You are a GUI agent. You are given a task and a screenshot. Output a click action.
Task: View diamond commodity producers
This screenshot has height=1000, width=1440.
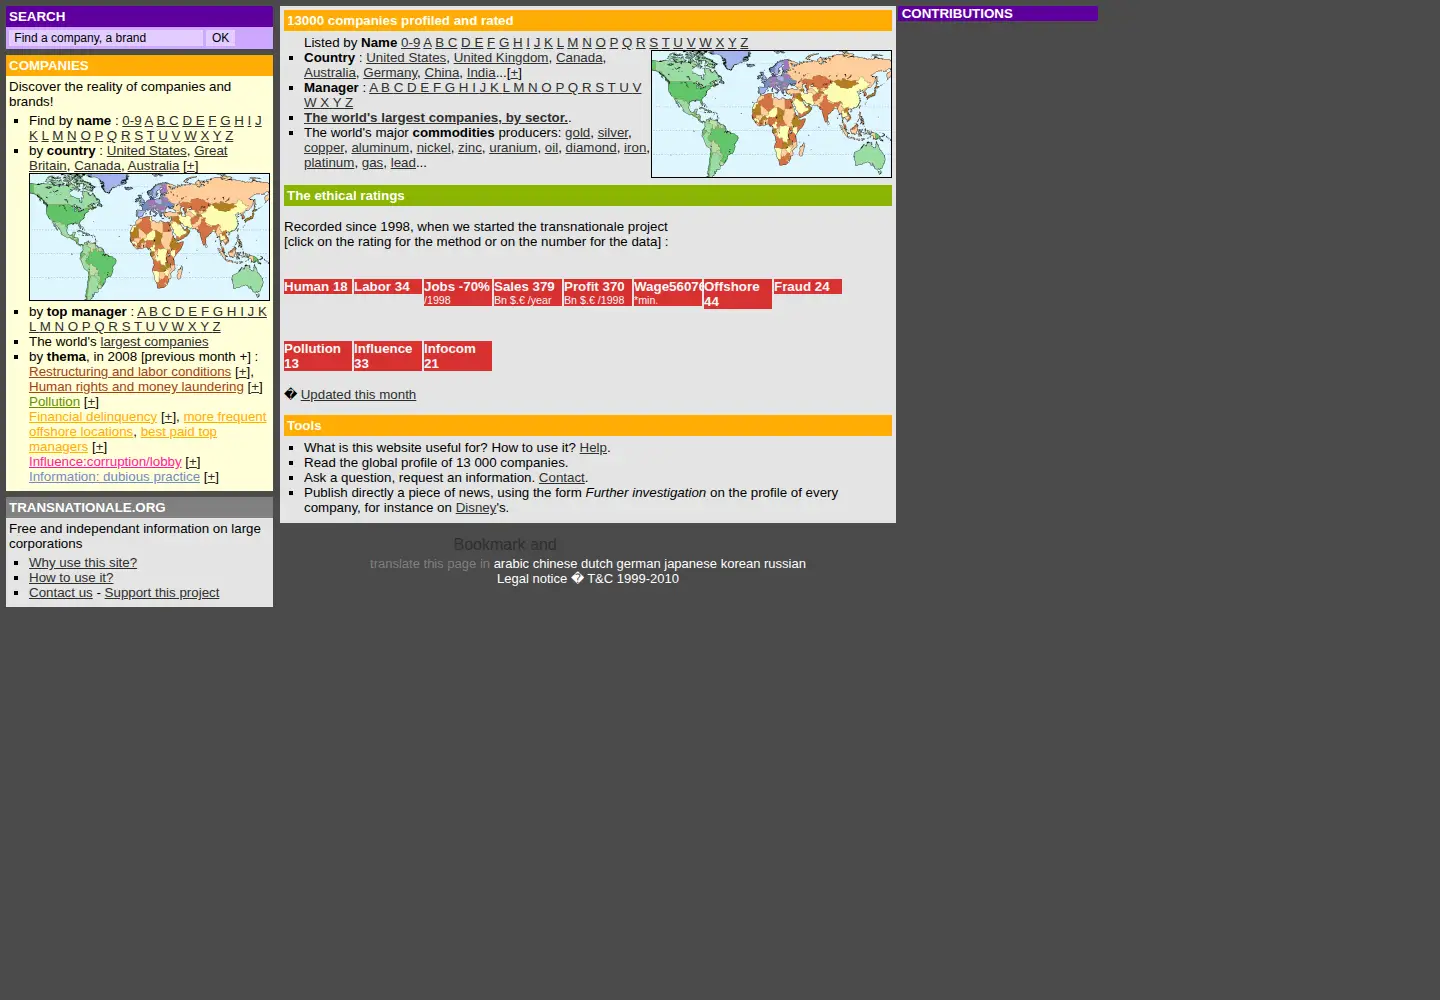pyautogui.click(x=591, y=148)
